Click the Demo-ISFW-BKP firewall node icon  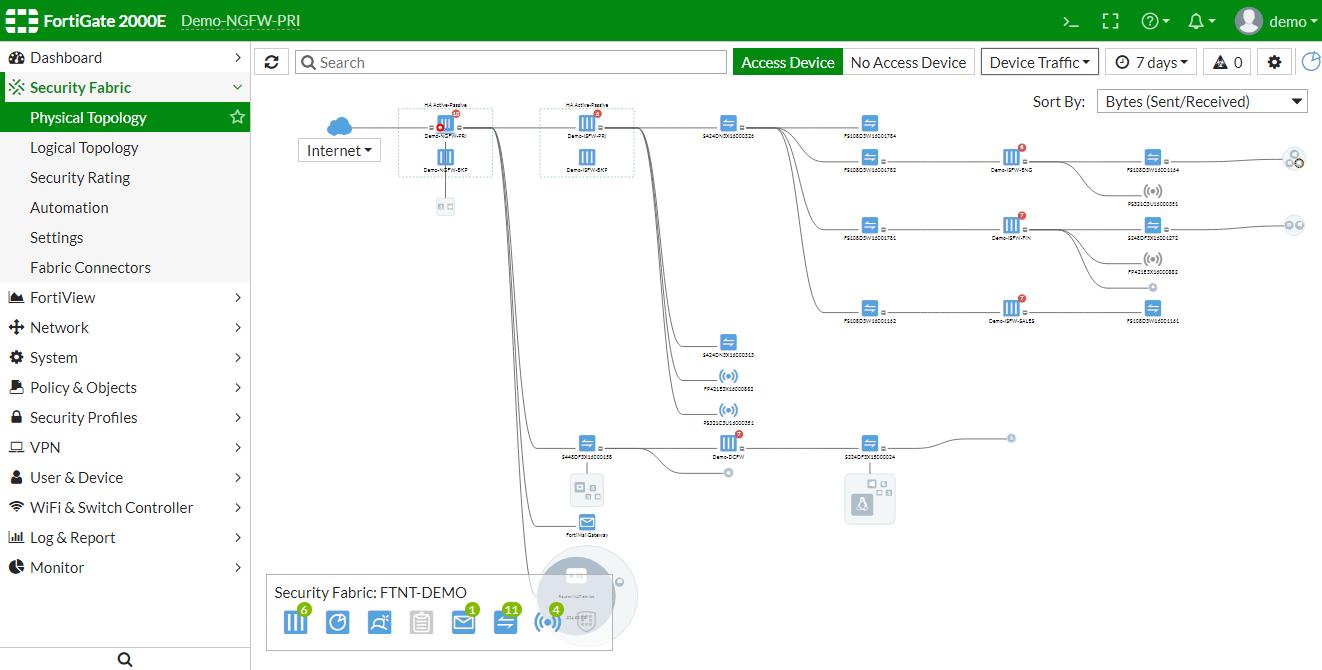(x=587, y=157)
